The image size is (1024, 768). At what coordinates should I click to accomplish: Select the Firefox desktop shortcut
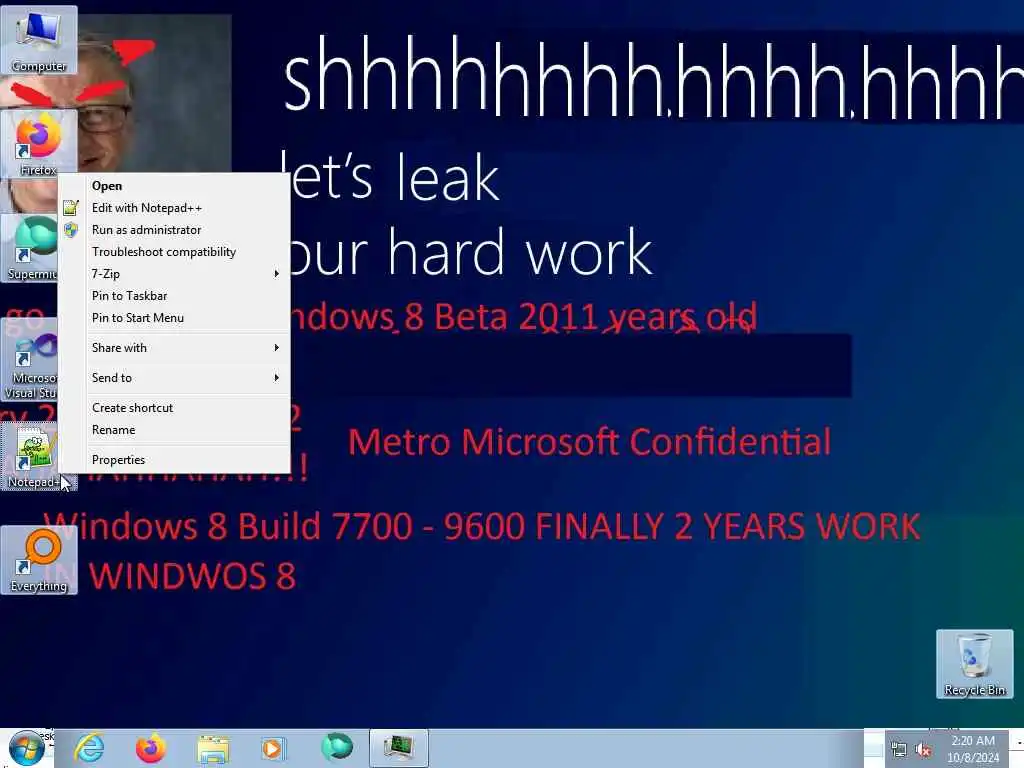(39, 144)
